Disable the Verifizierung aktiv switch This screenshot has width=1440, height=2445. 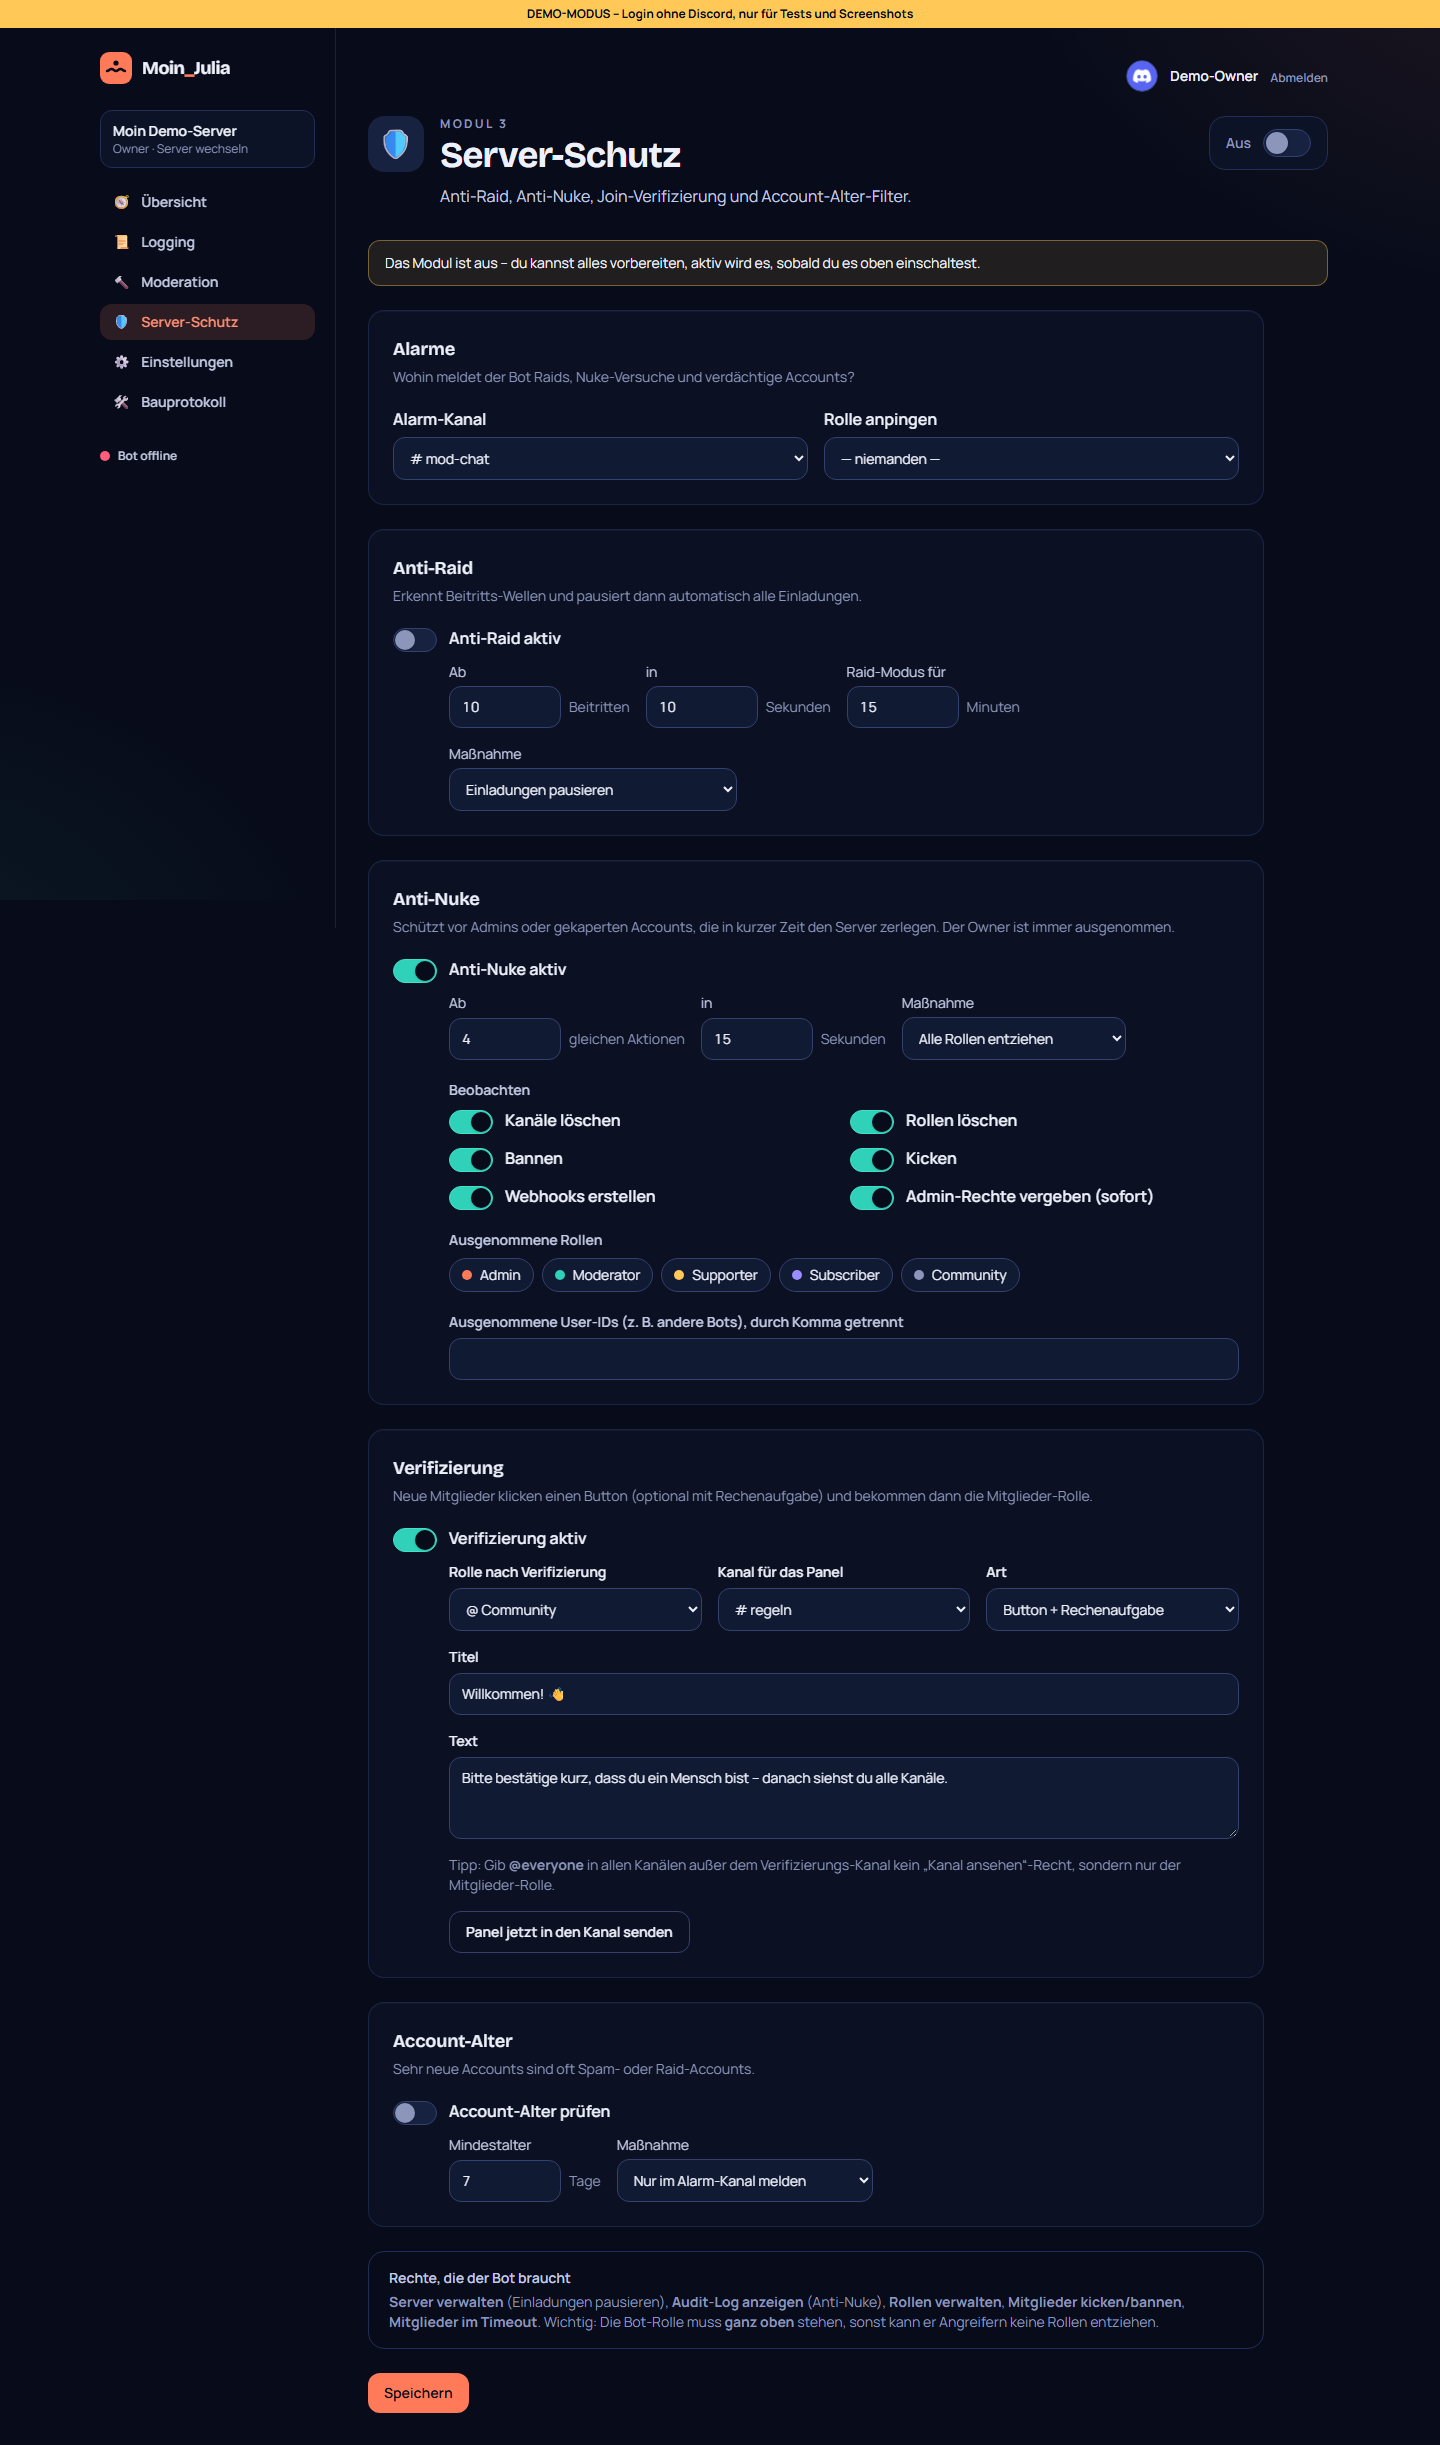tap(415, 1540)
